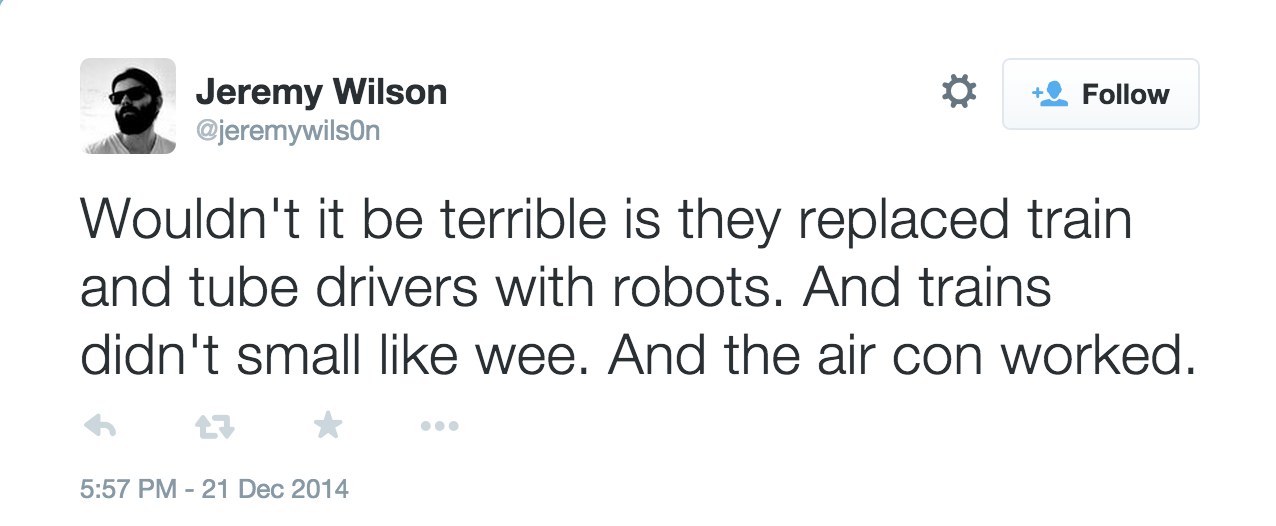
Task: Open the @jeremywils0n handle link
Action: pyautogui.click(x=288, y=131)
